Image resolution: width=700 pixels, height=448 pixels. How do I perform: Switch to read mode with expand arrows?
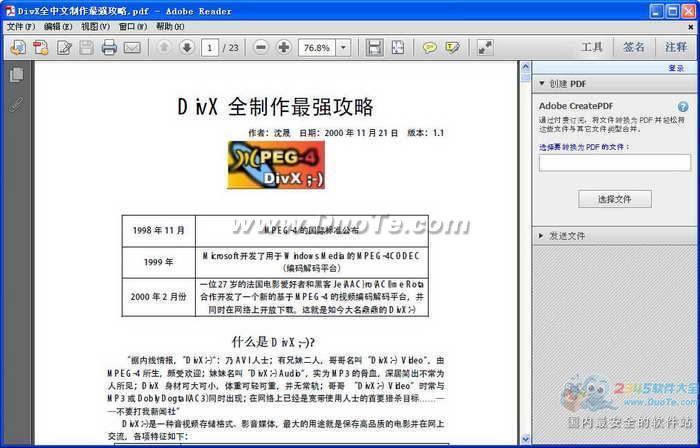485,47
